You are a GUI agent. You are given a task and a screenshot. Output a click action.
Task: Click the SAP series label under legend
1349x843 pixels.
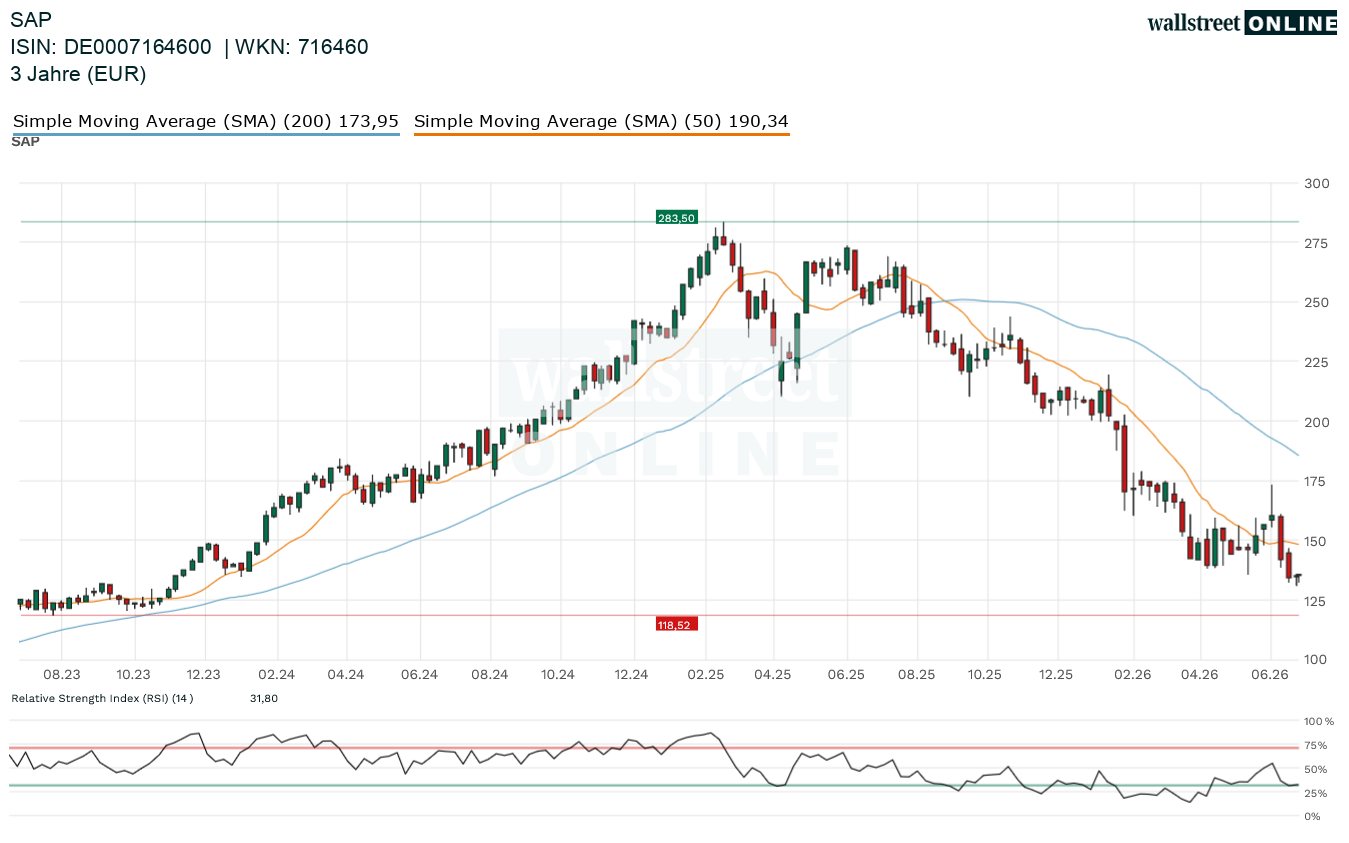click(x=25, y=142)
